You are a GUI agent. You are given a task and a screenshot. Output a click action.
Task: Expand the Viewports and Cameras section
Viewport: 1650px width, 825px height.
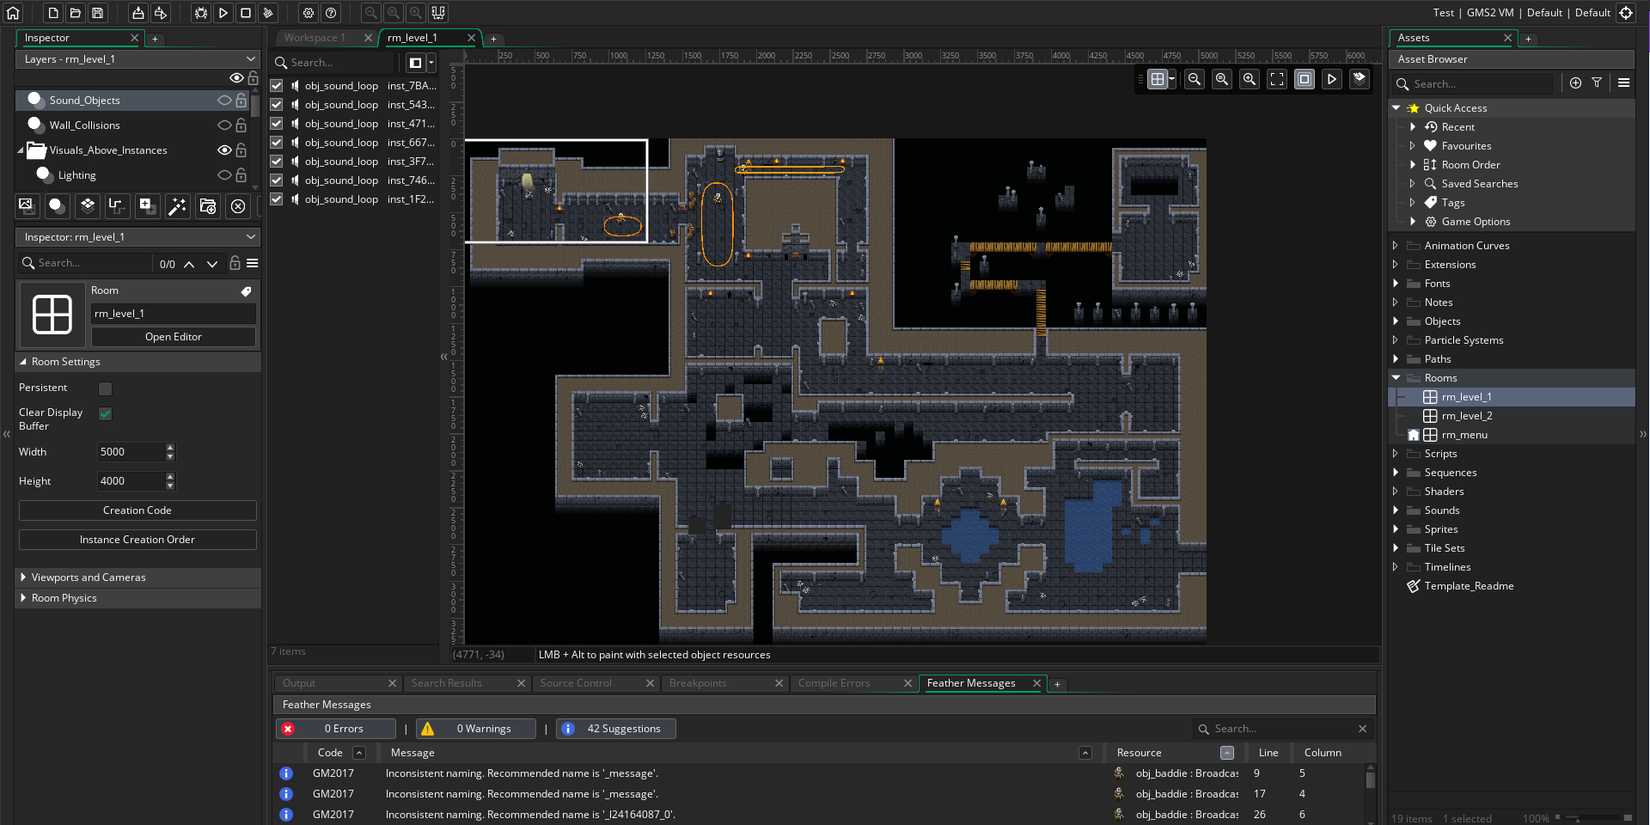click(x=88, y=577)
